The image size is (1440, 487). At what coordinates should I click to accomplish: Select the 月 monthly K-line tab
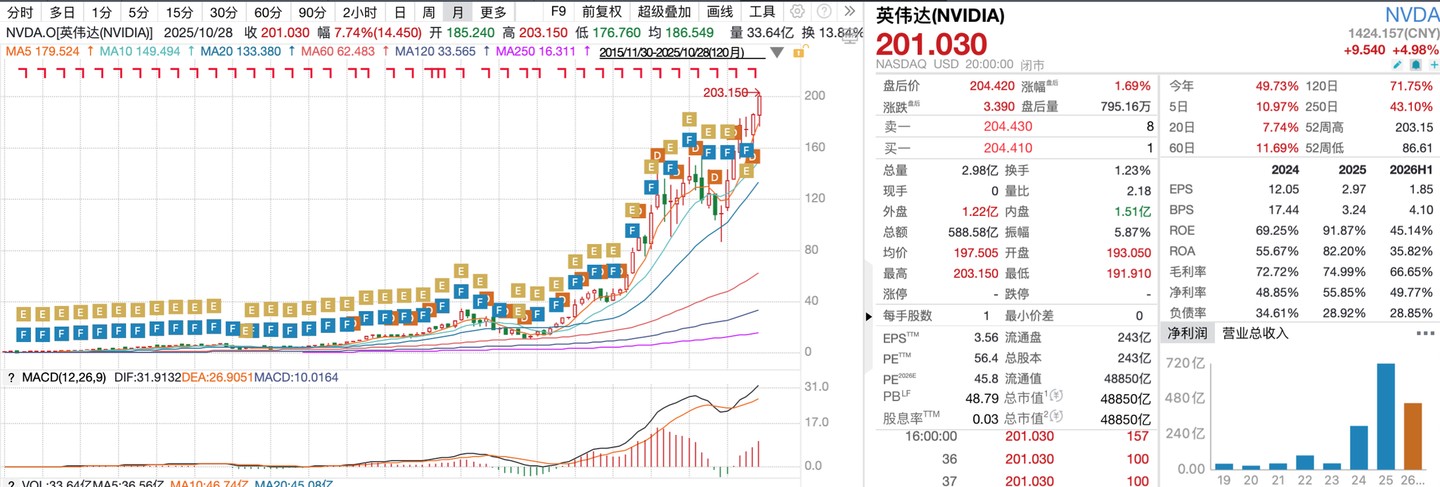(457, 13)
